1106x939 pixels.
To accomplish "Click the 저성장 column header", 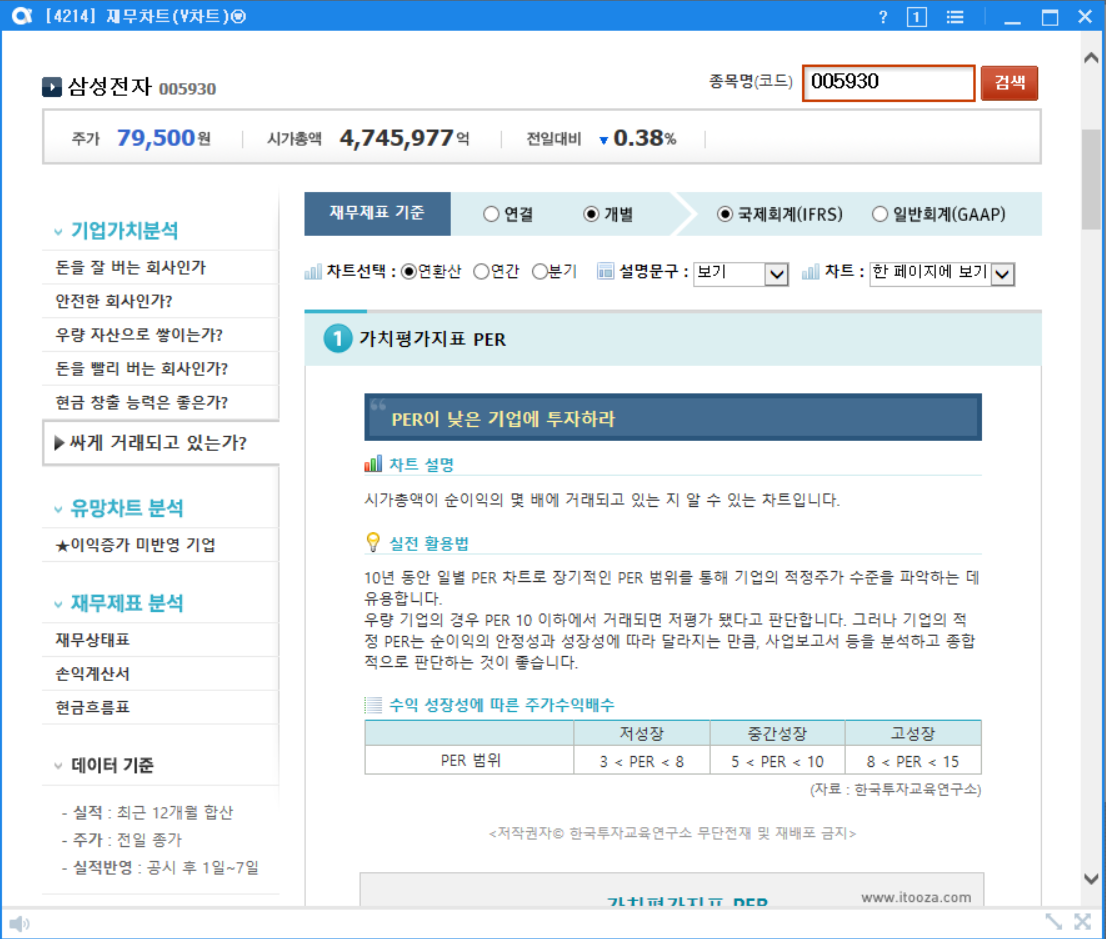I will pos(642,734).
